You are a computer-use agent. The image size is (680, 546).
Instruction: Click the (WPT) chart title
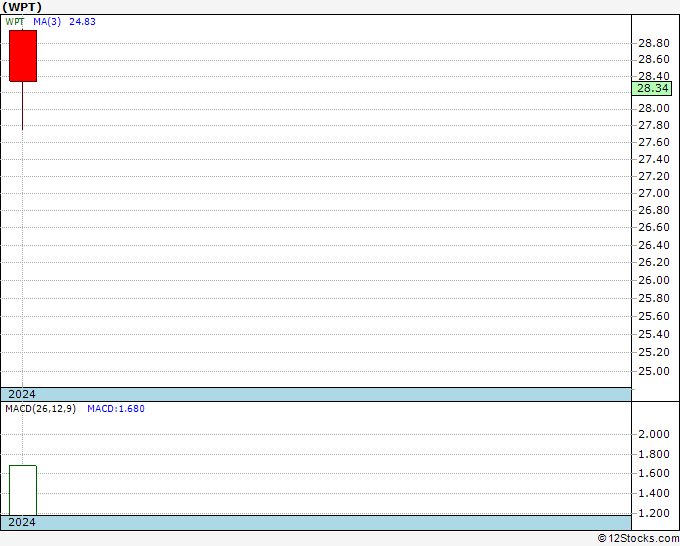point(22,7)
